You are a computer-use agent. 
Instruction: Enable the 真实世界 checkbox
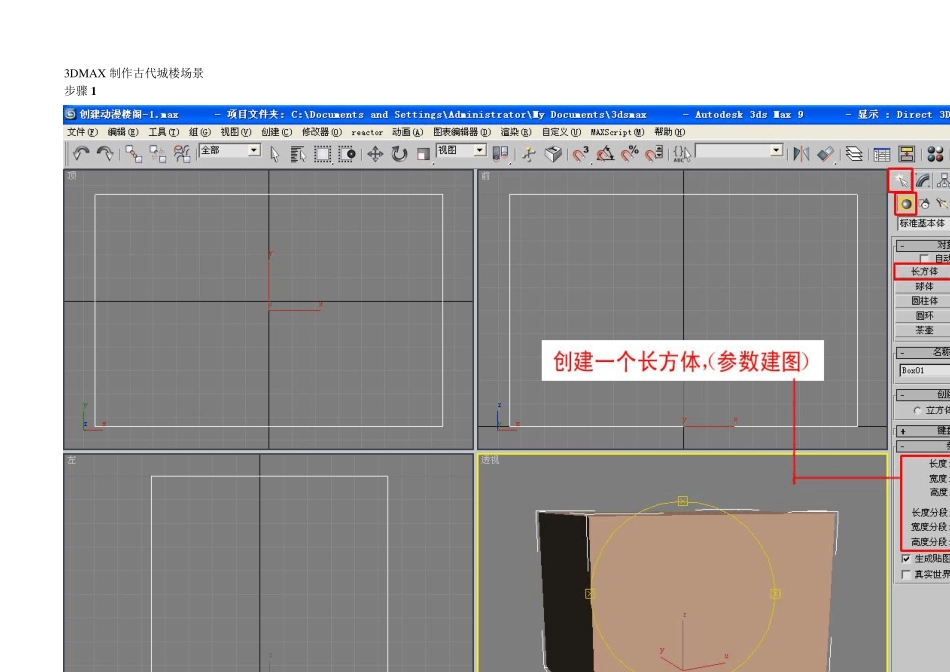pyautogui.click(x=906, y=575)
